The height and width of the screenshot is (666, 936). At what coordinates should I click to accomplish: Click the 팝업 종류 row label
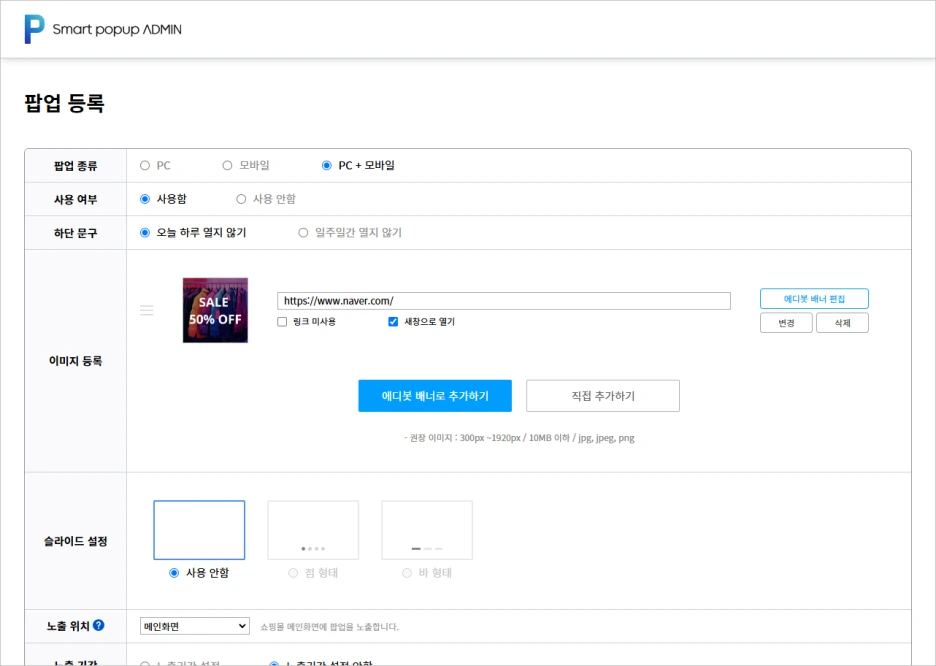tap(75, 166)
